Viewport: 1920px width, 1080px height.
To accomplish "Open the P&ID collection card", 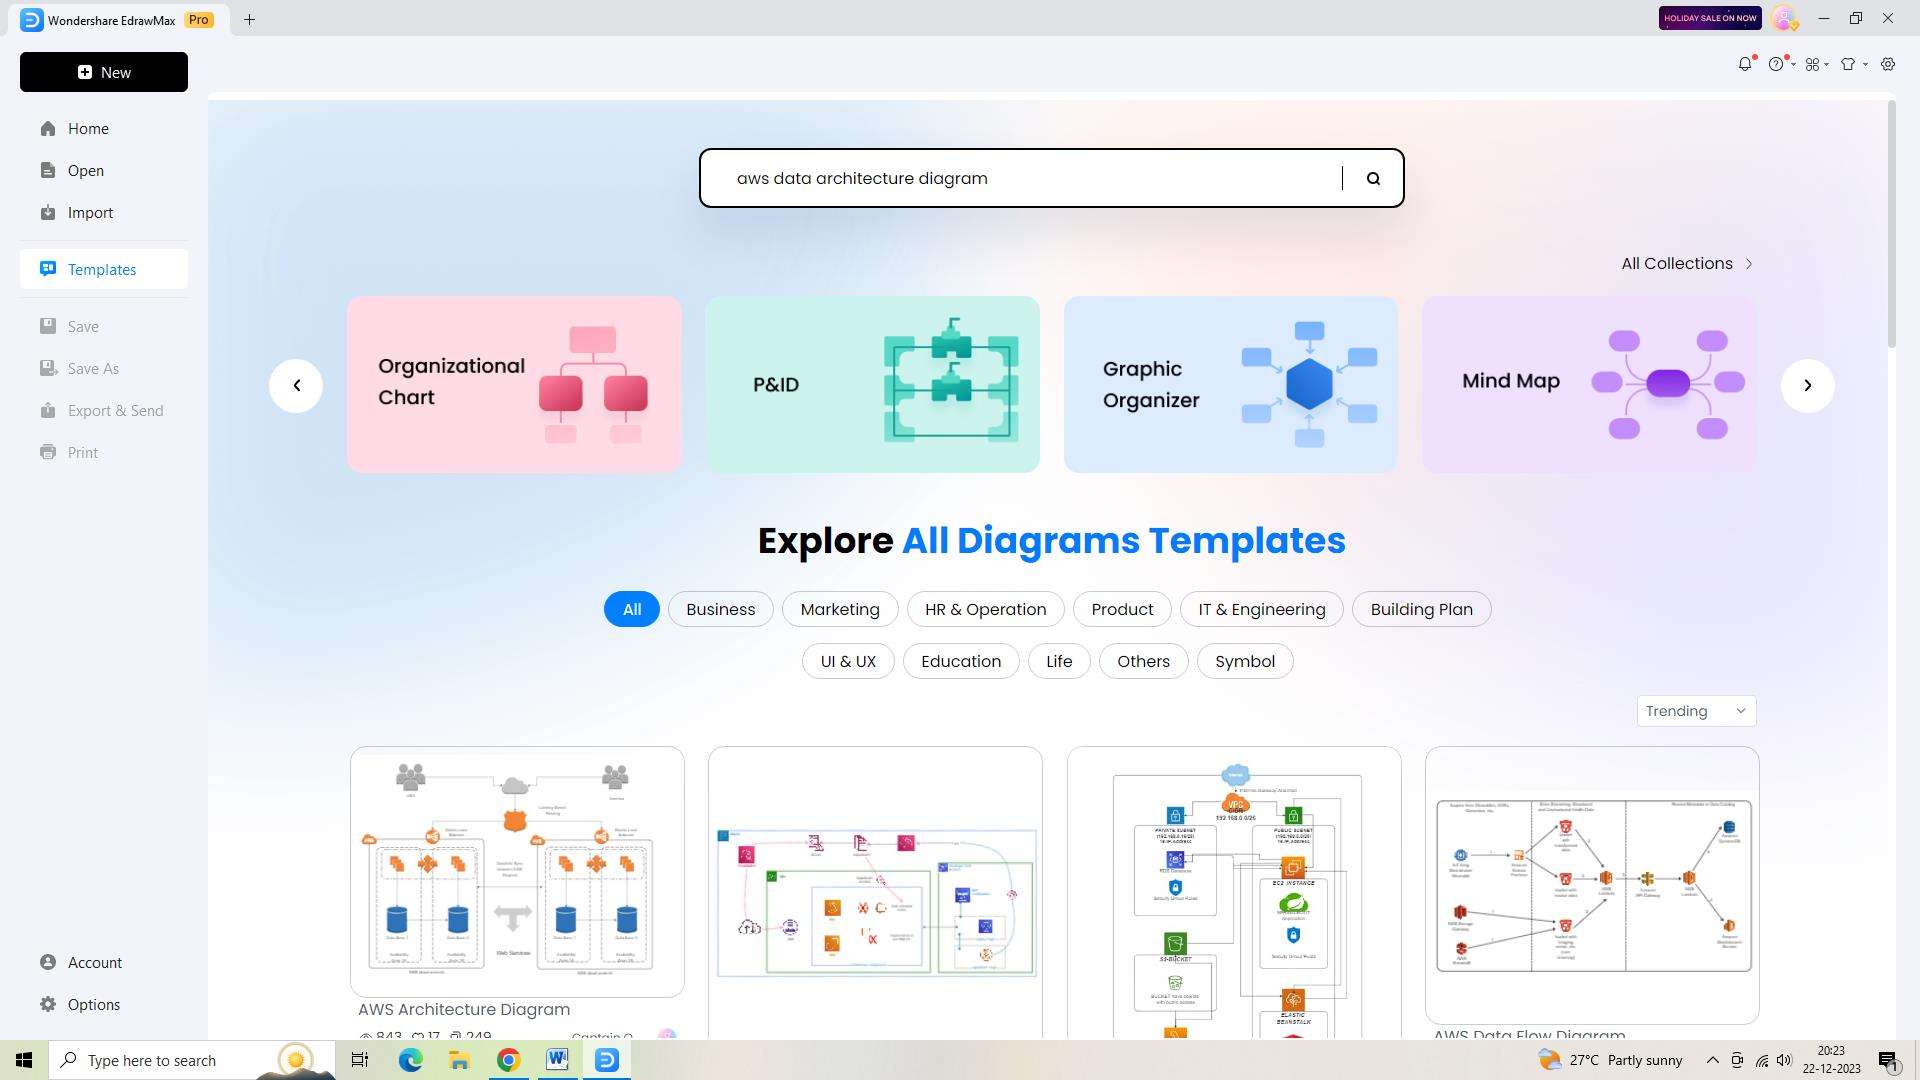I will (872, 384).
